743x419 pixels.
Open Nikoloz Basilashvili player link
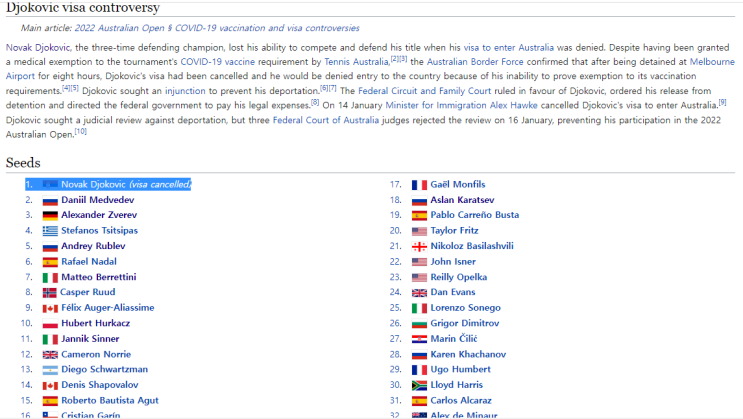click(472, 246)
